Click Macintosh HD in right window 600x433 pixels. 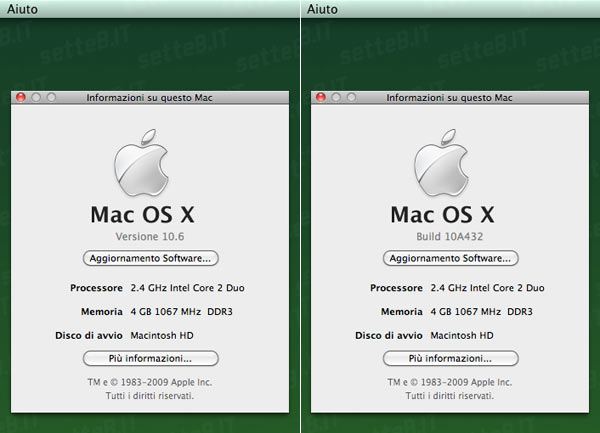point(462,335)
